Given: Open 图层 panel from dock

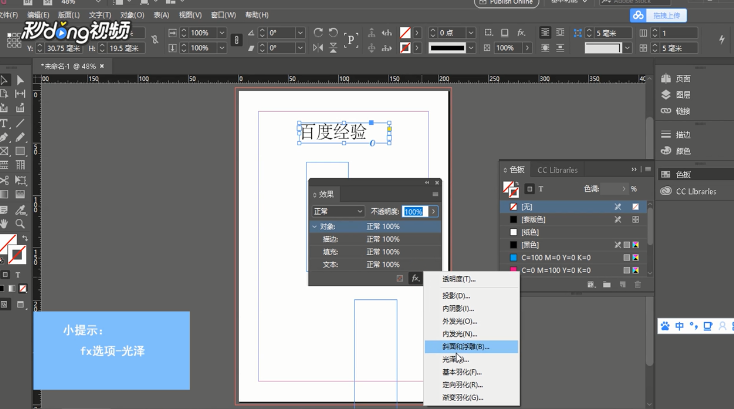Looking at the screenshot, I should coord(675,95).
